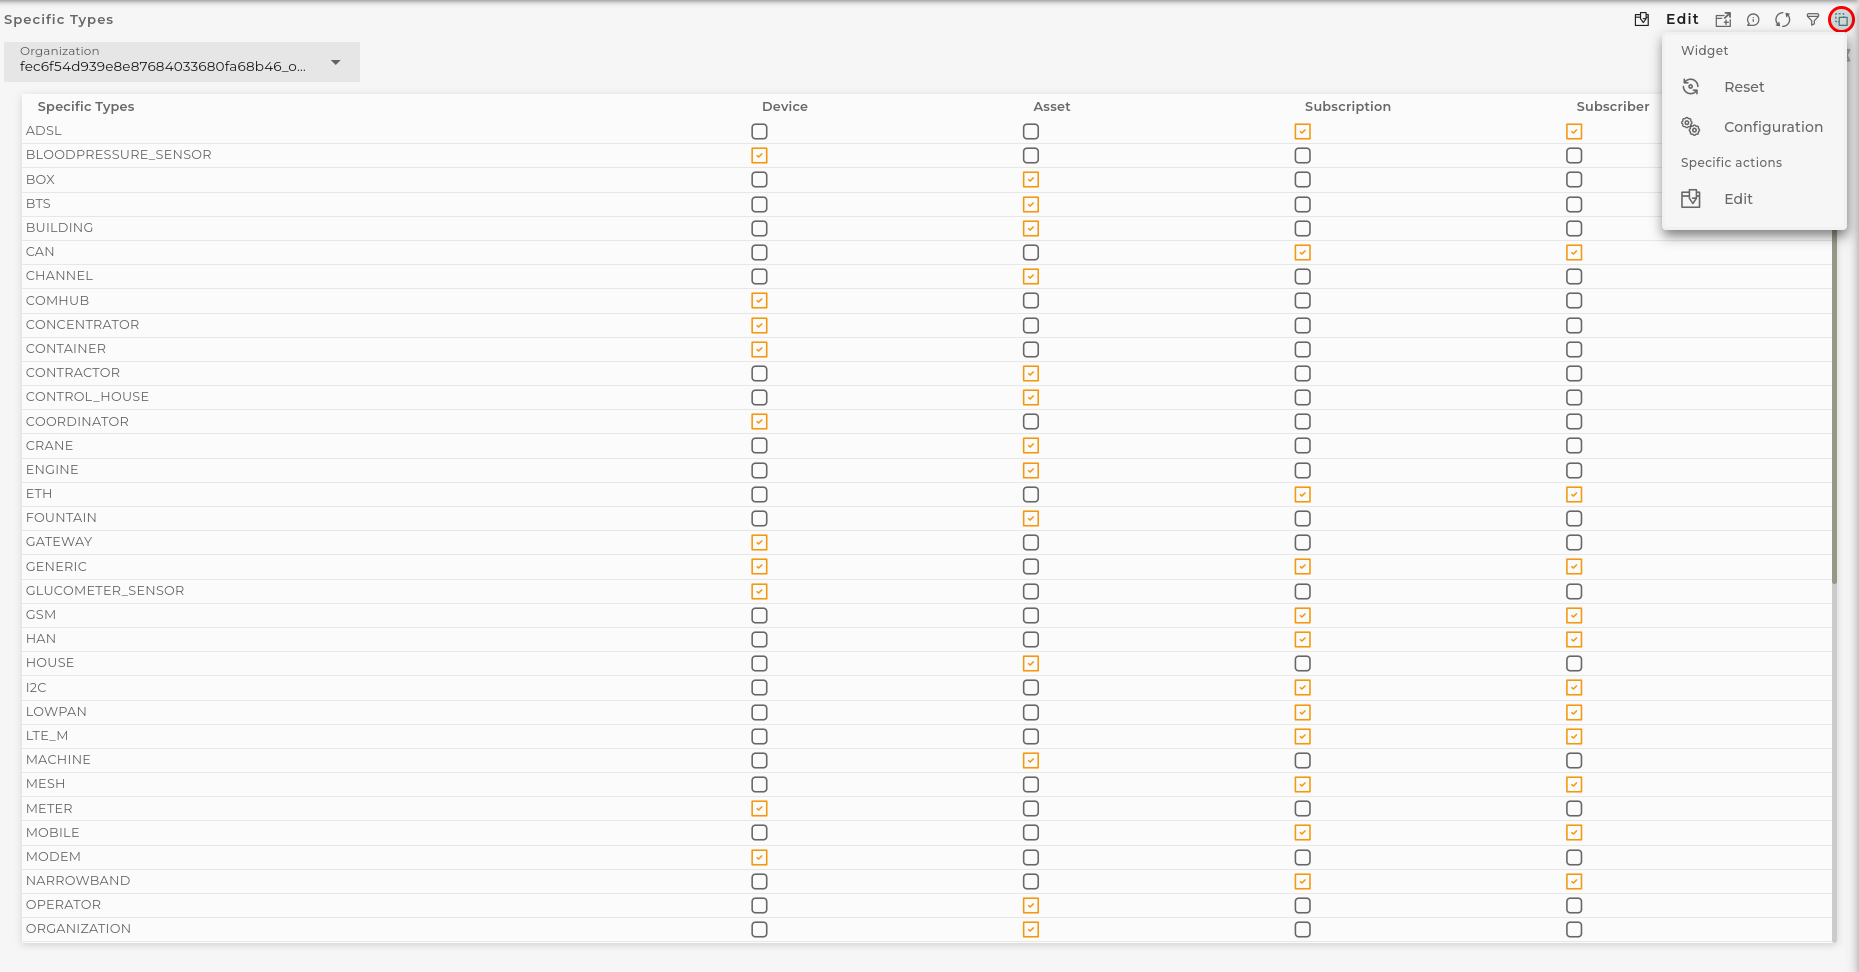Viewport: 1859px width, 972px height.
Task: Click the refresh arrows icon
Action: pos(1783,19)
